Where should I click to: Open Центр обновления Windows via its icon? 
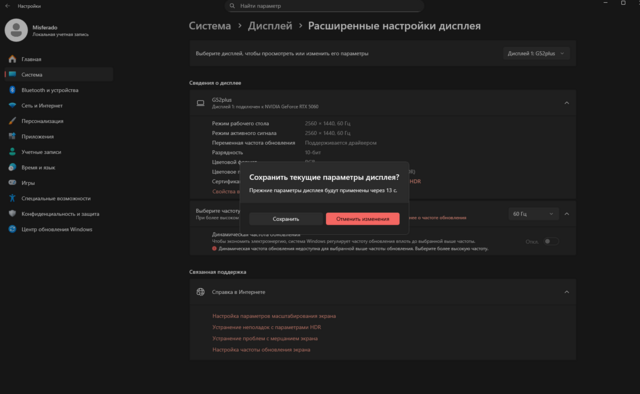[x=12, y=229]
